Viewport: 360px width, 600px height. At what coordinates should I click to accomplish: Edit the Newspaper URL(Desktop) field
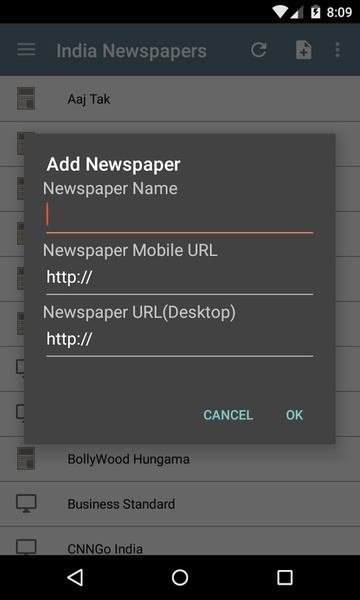pos(179,341)
